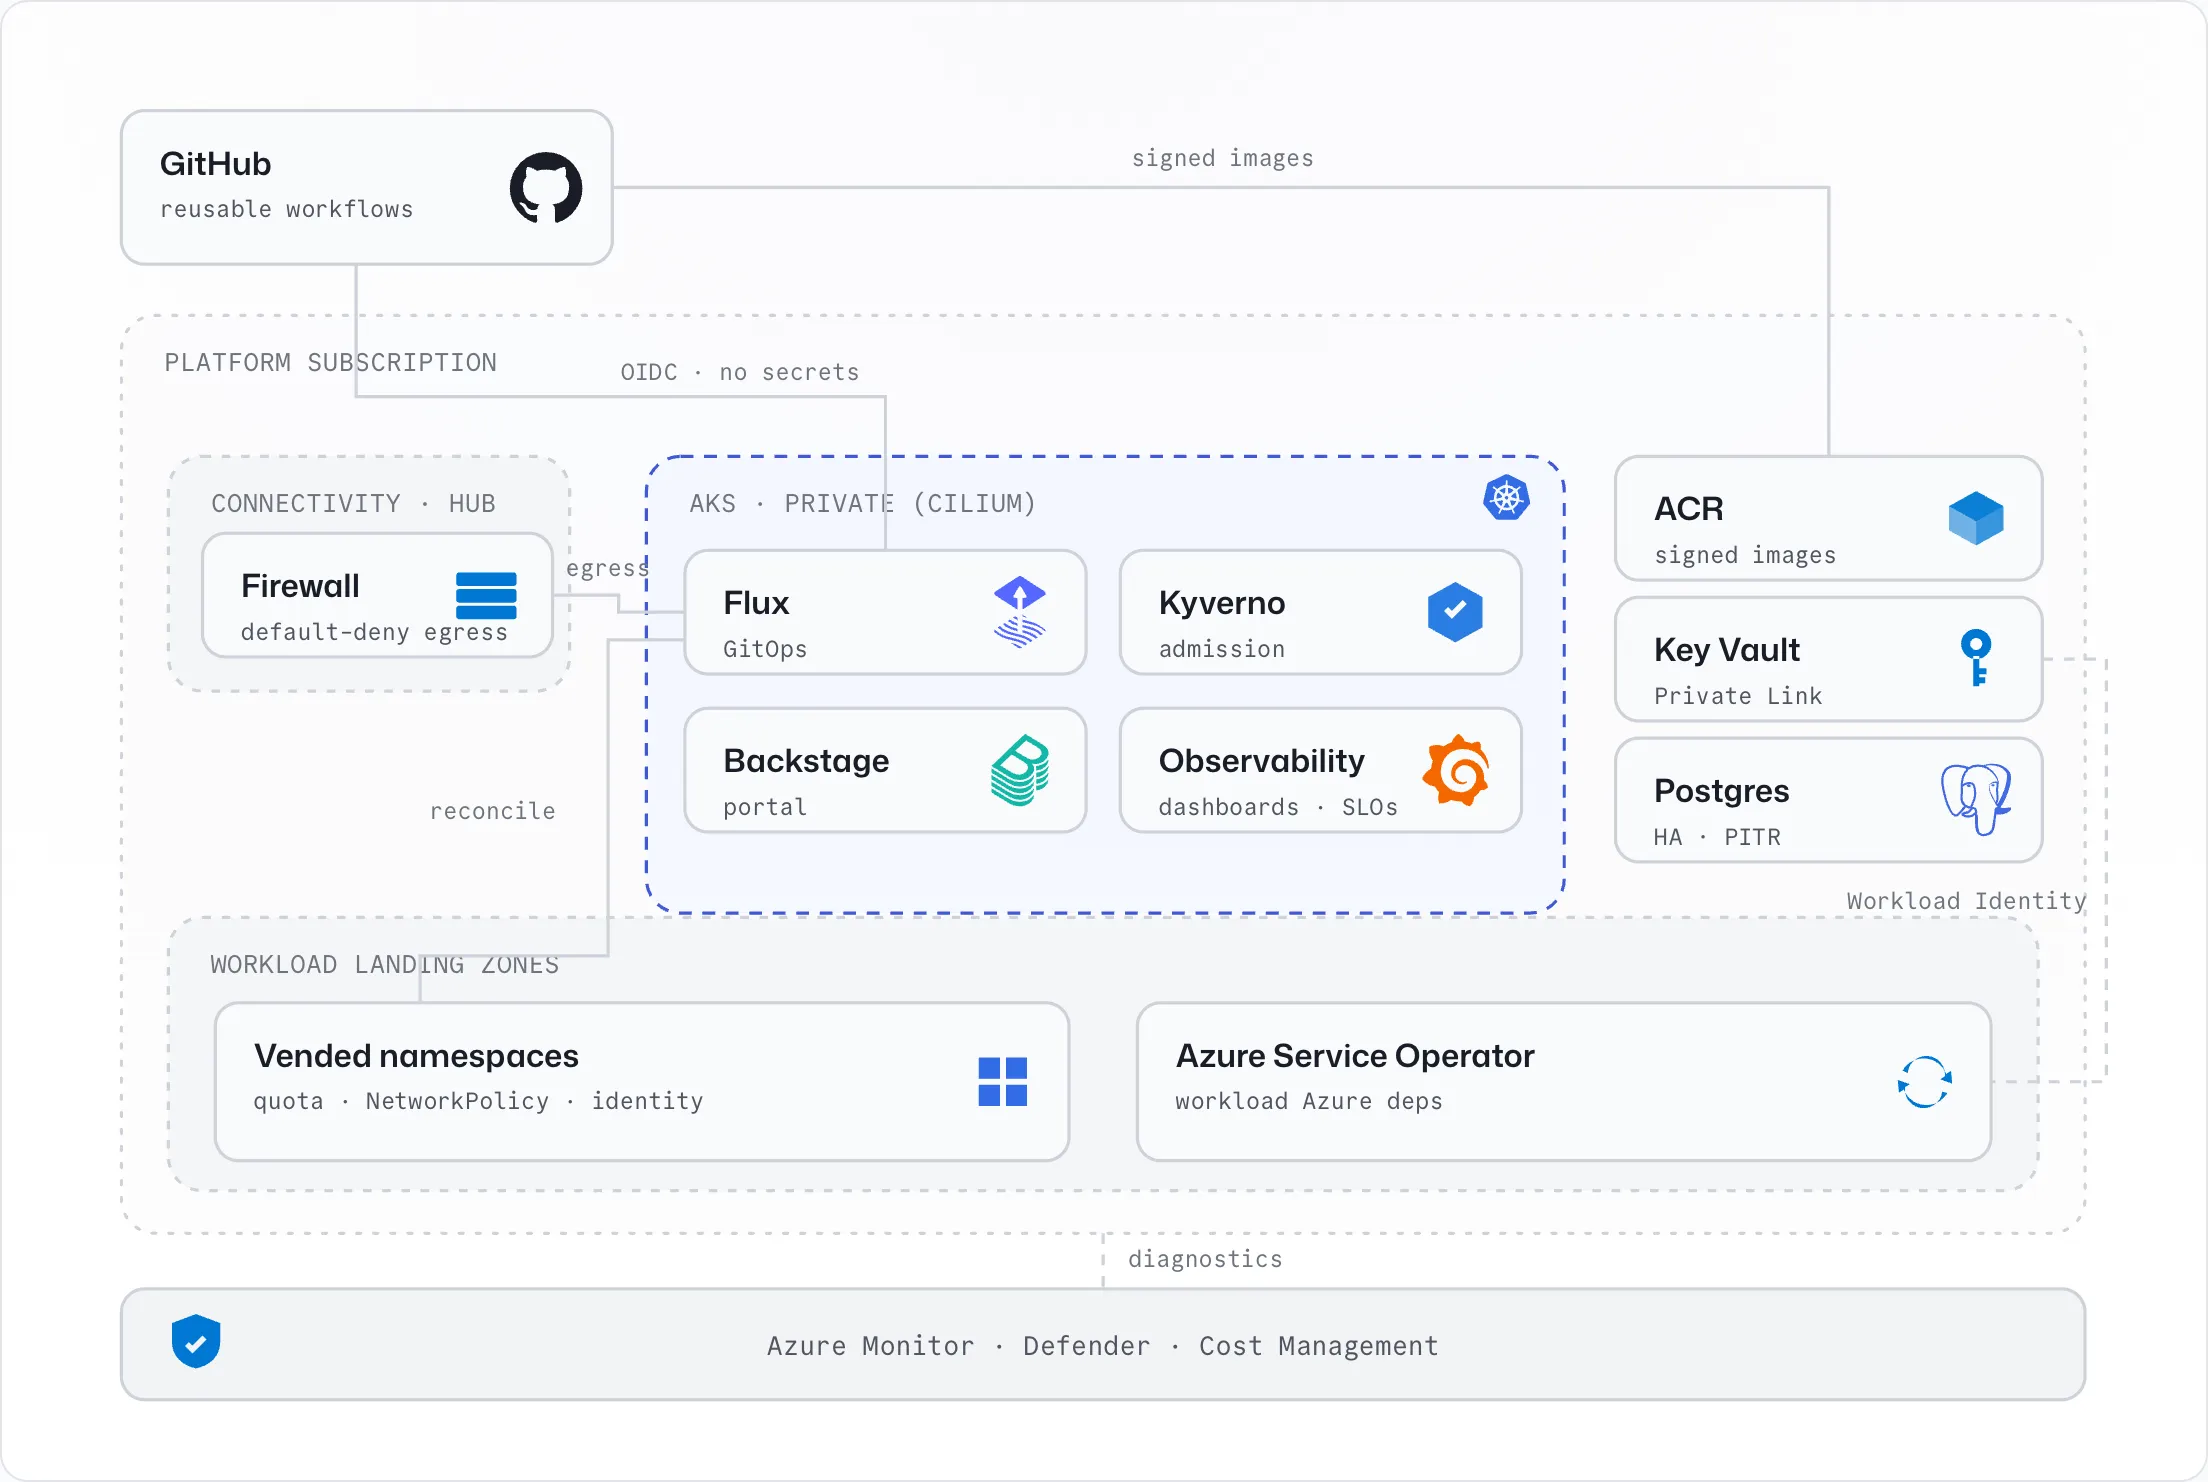
Task: Select the ACR card title
Action: (1689, 509)
